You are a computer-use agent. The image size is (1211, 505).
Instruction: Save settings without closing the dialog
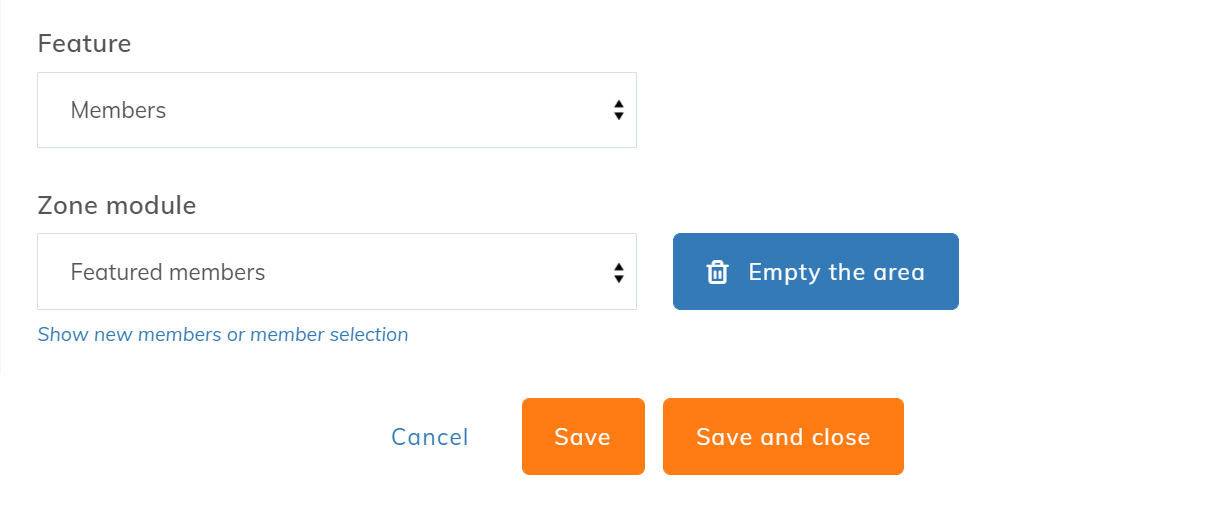[583, 437]
